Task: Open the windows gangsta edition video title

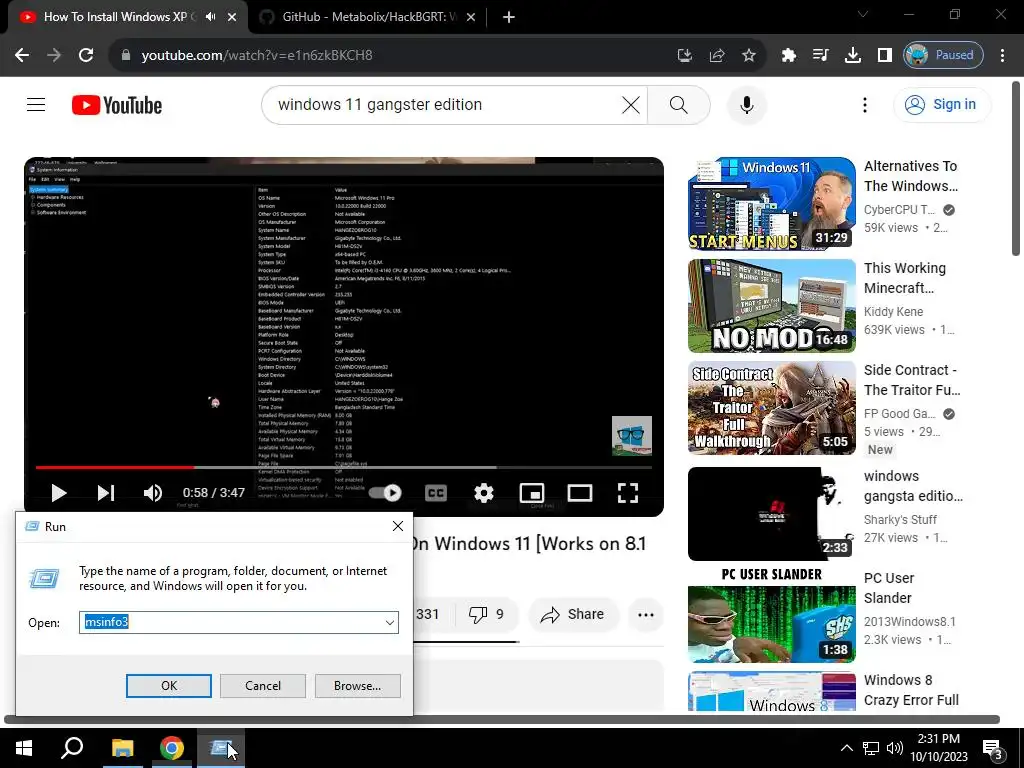Action: tap(913, 486)
